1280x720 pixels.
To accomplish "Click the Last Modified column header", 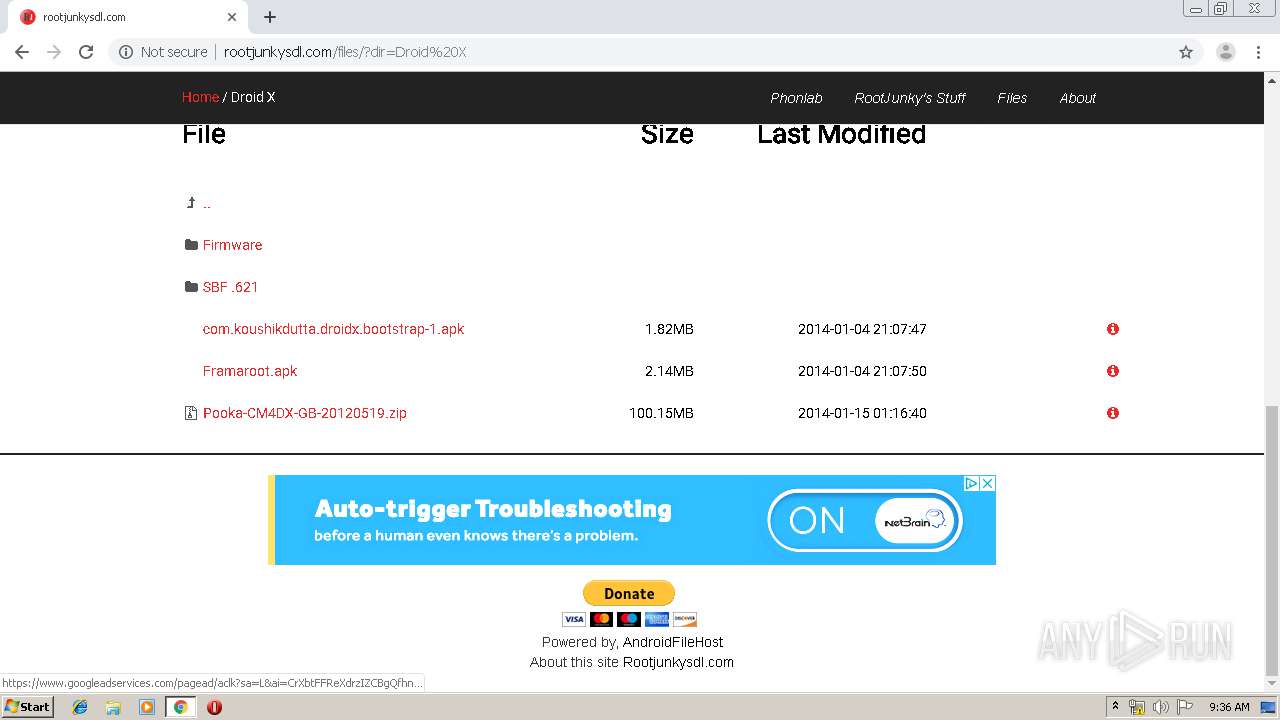I will pos(841,134).
